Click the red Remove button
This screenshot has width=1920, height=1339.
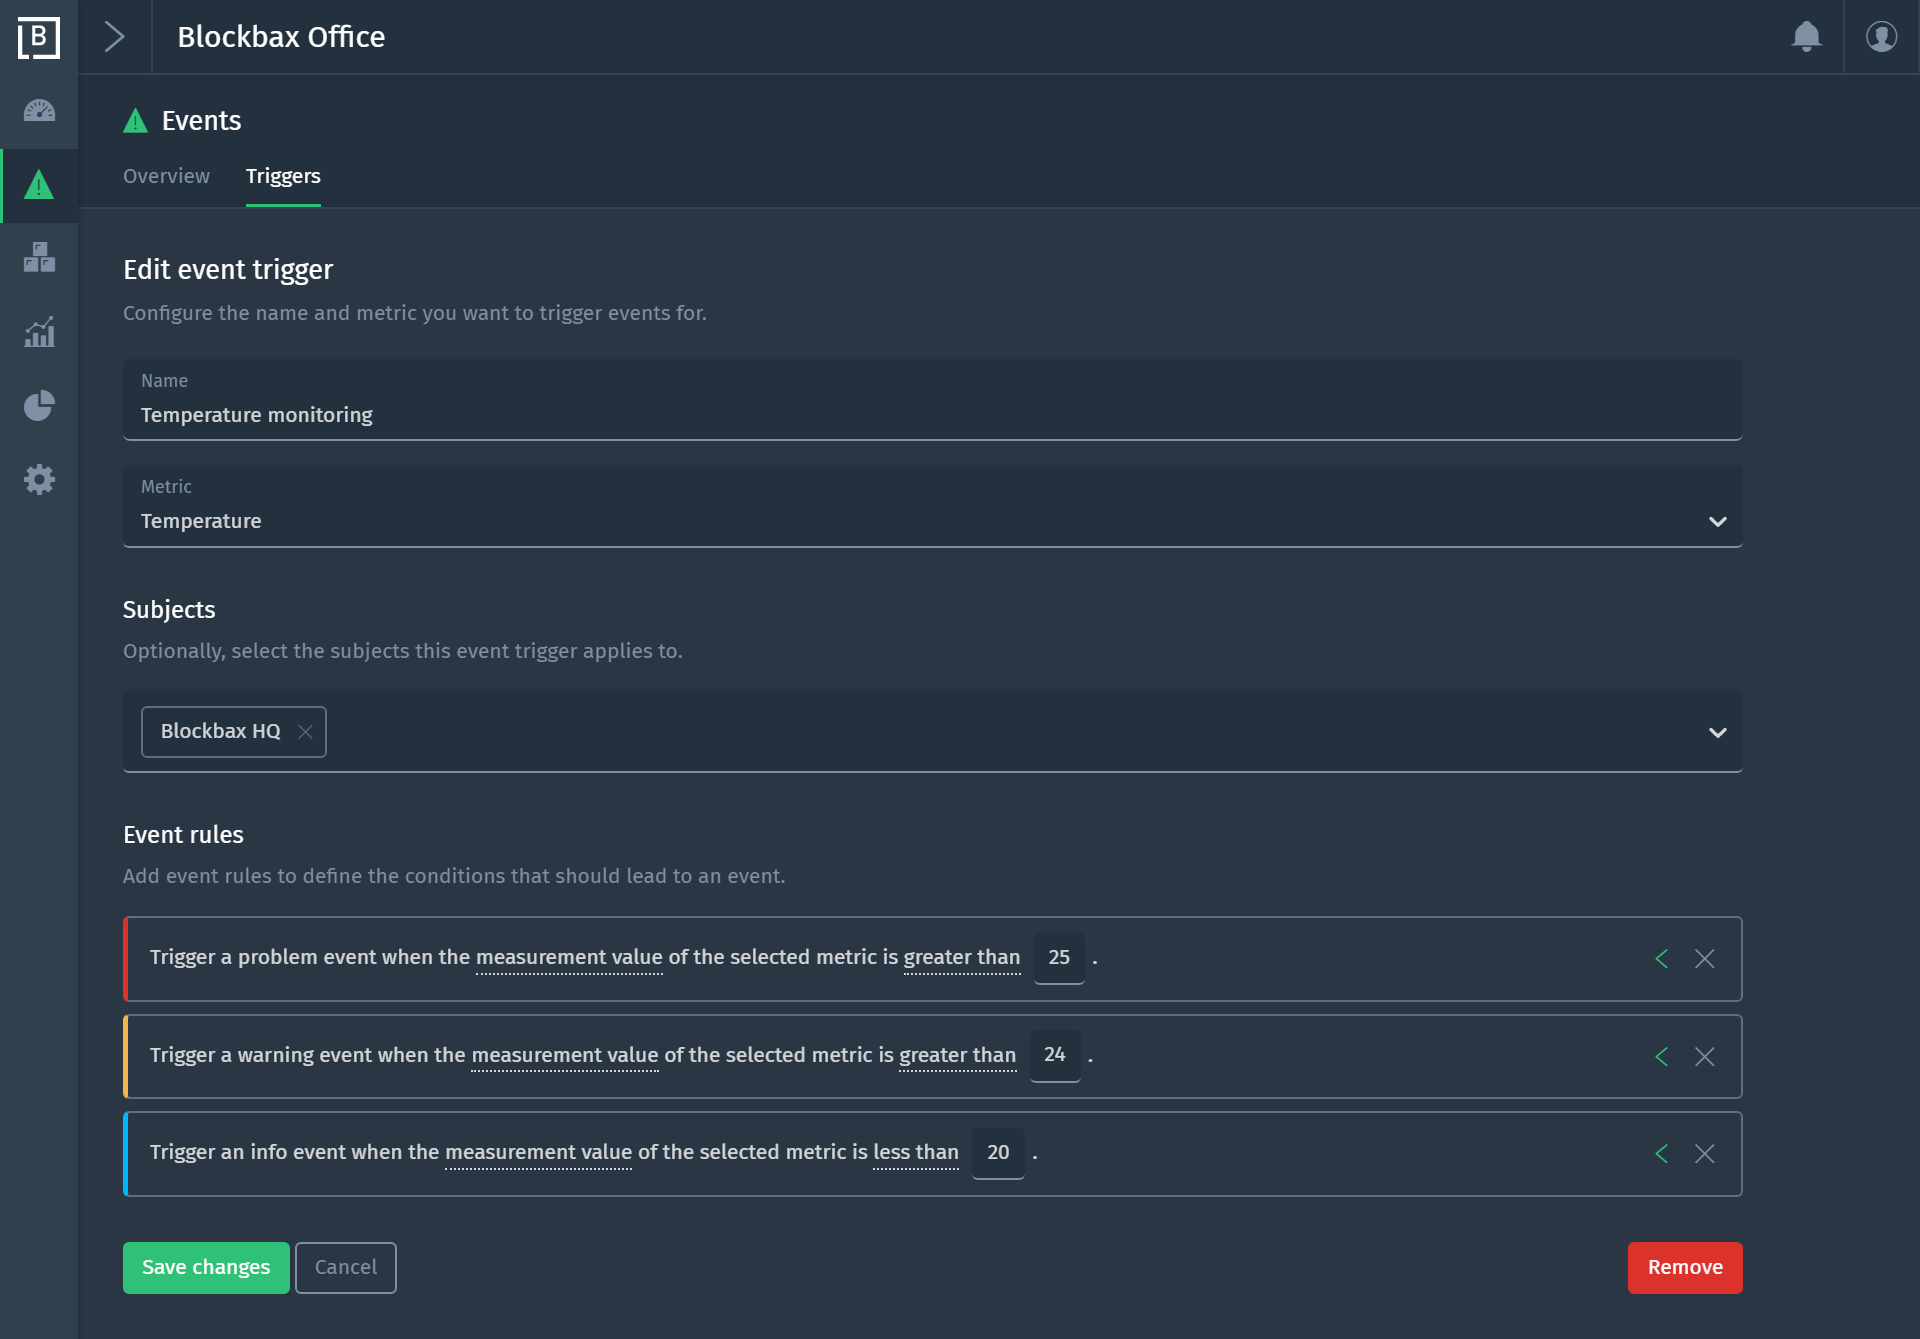[1684, 1267]
